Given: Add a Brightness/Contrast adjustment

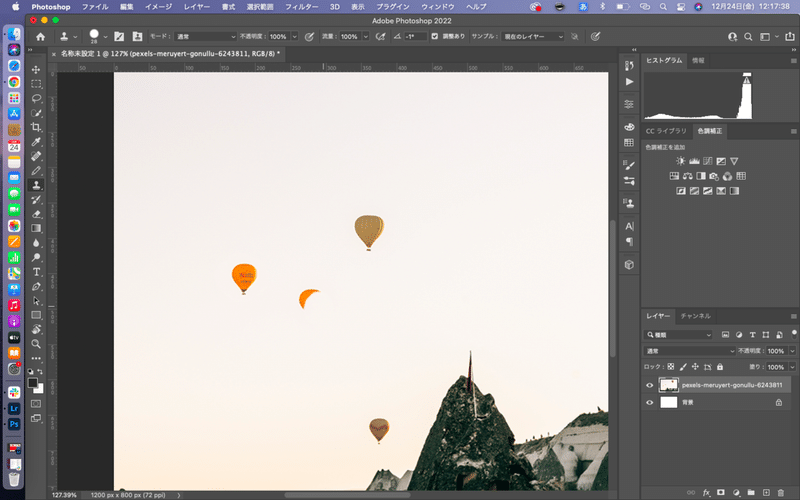Looking at the screenshot, I should pyautogui.click(x=681, y=161).
